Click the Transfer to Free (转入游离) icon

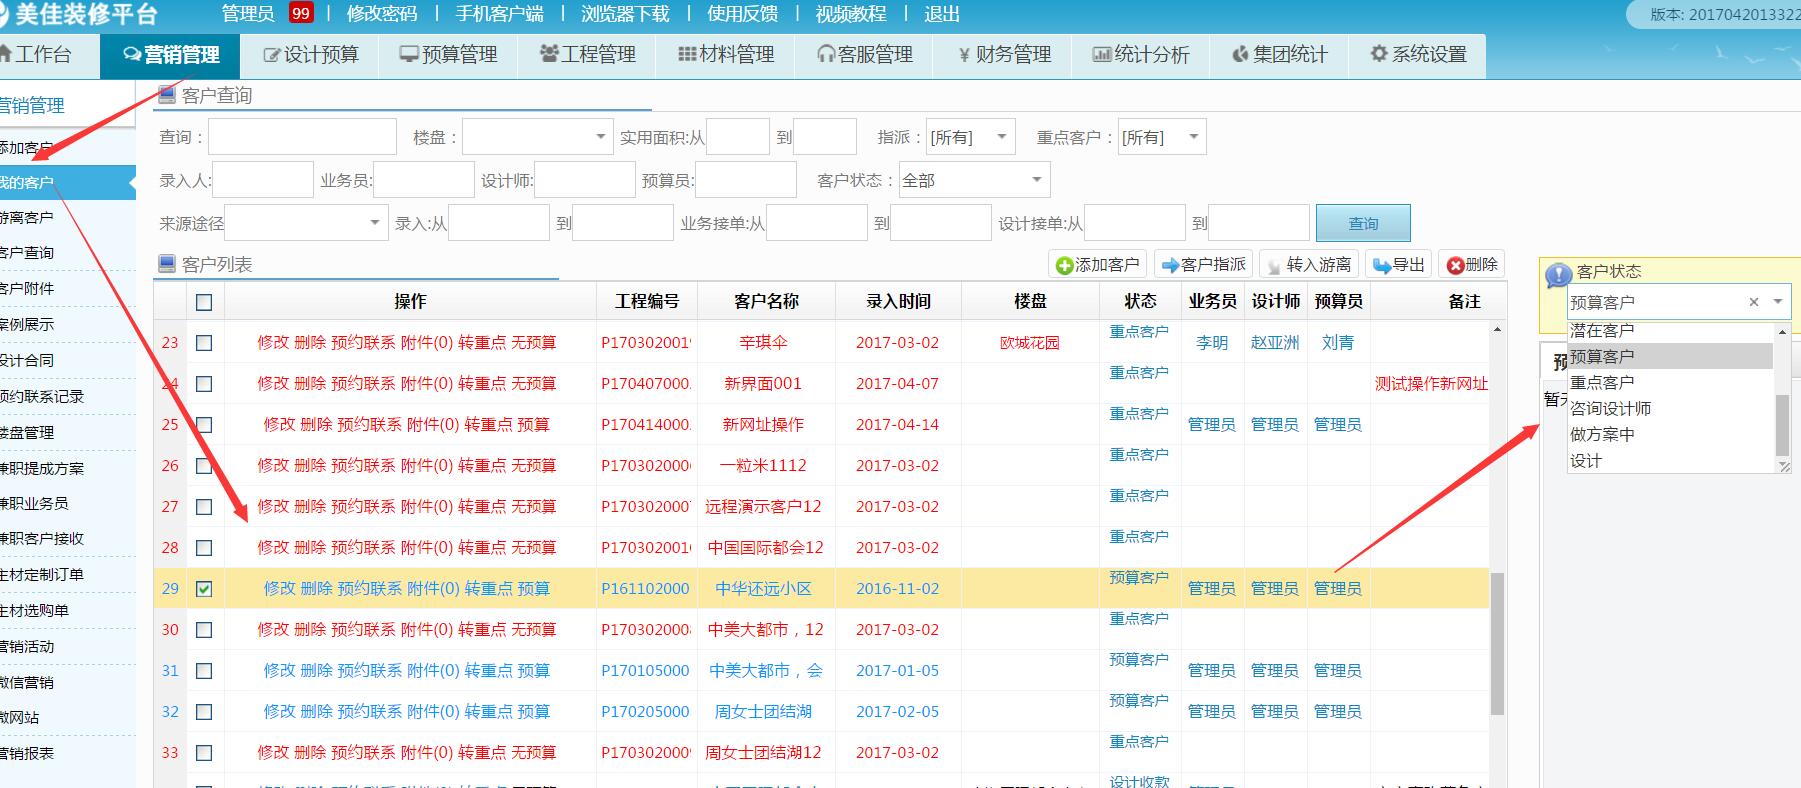[x=1273, y=265]
